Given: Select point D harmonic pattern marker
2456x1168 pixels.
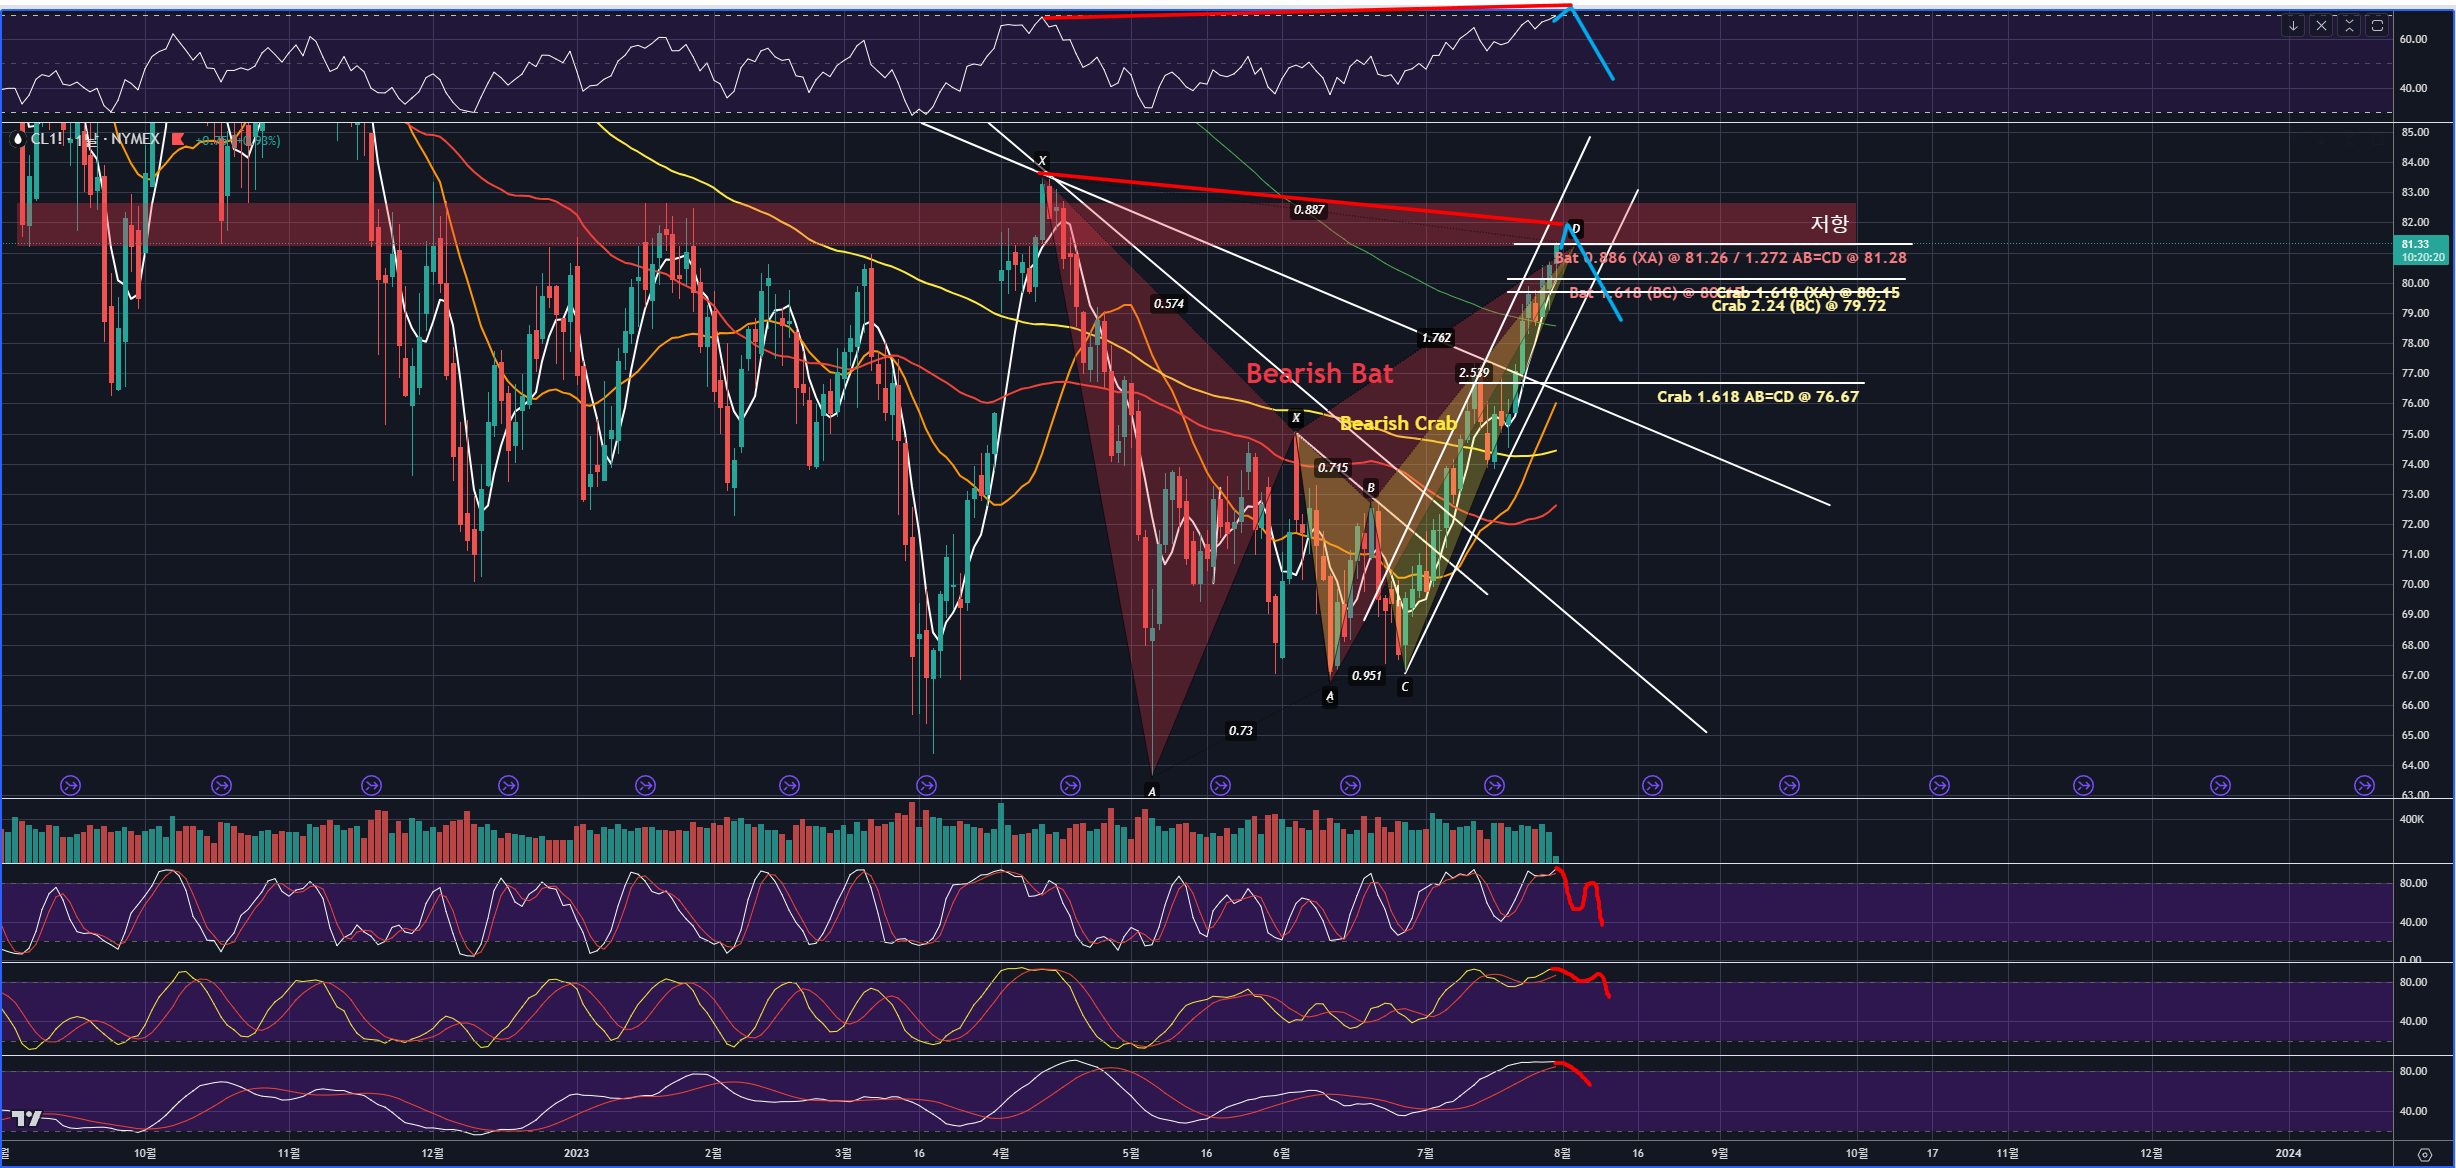Looking at the screenshot, I should (x=1576, y=229).
